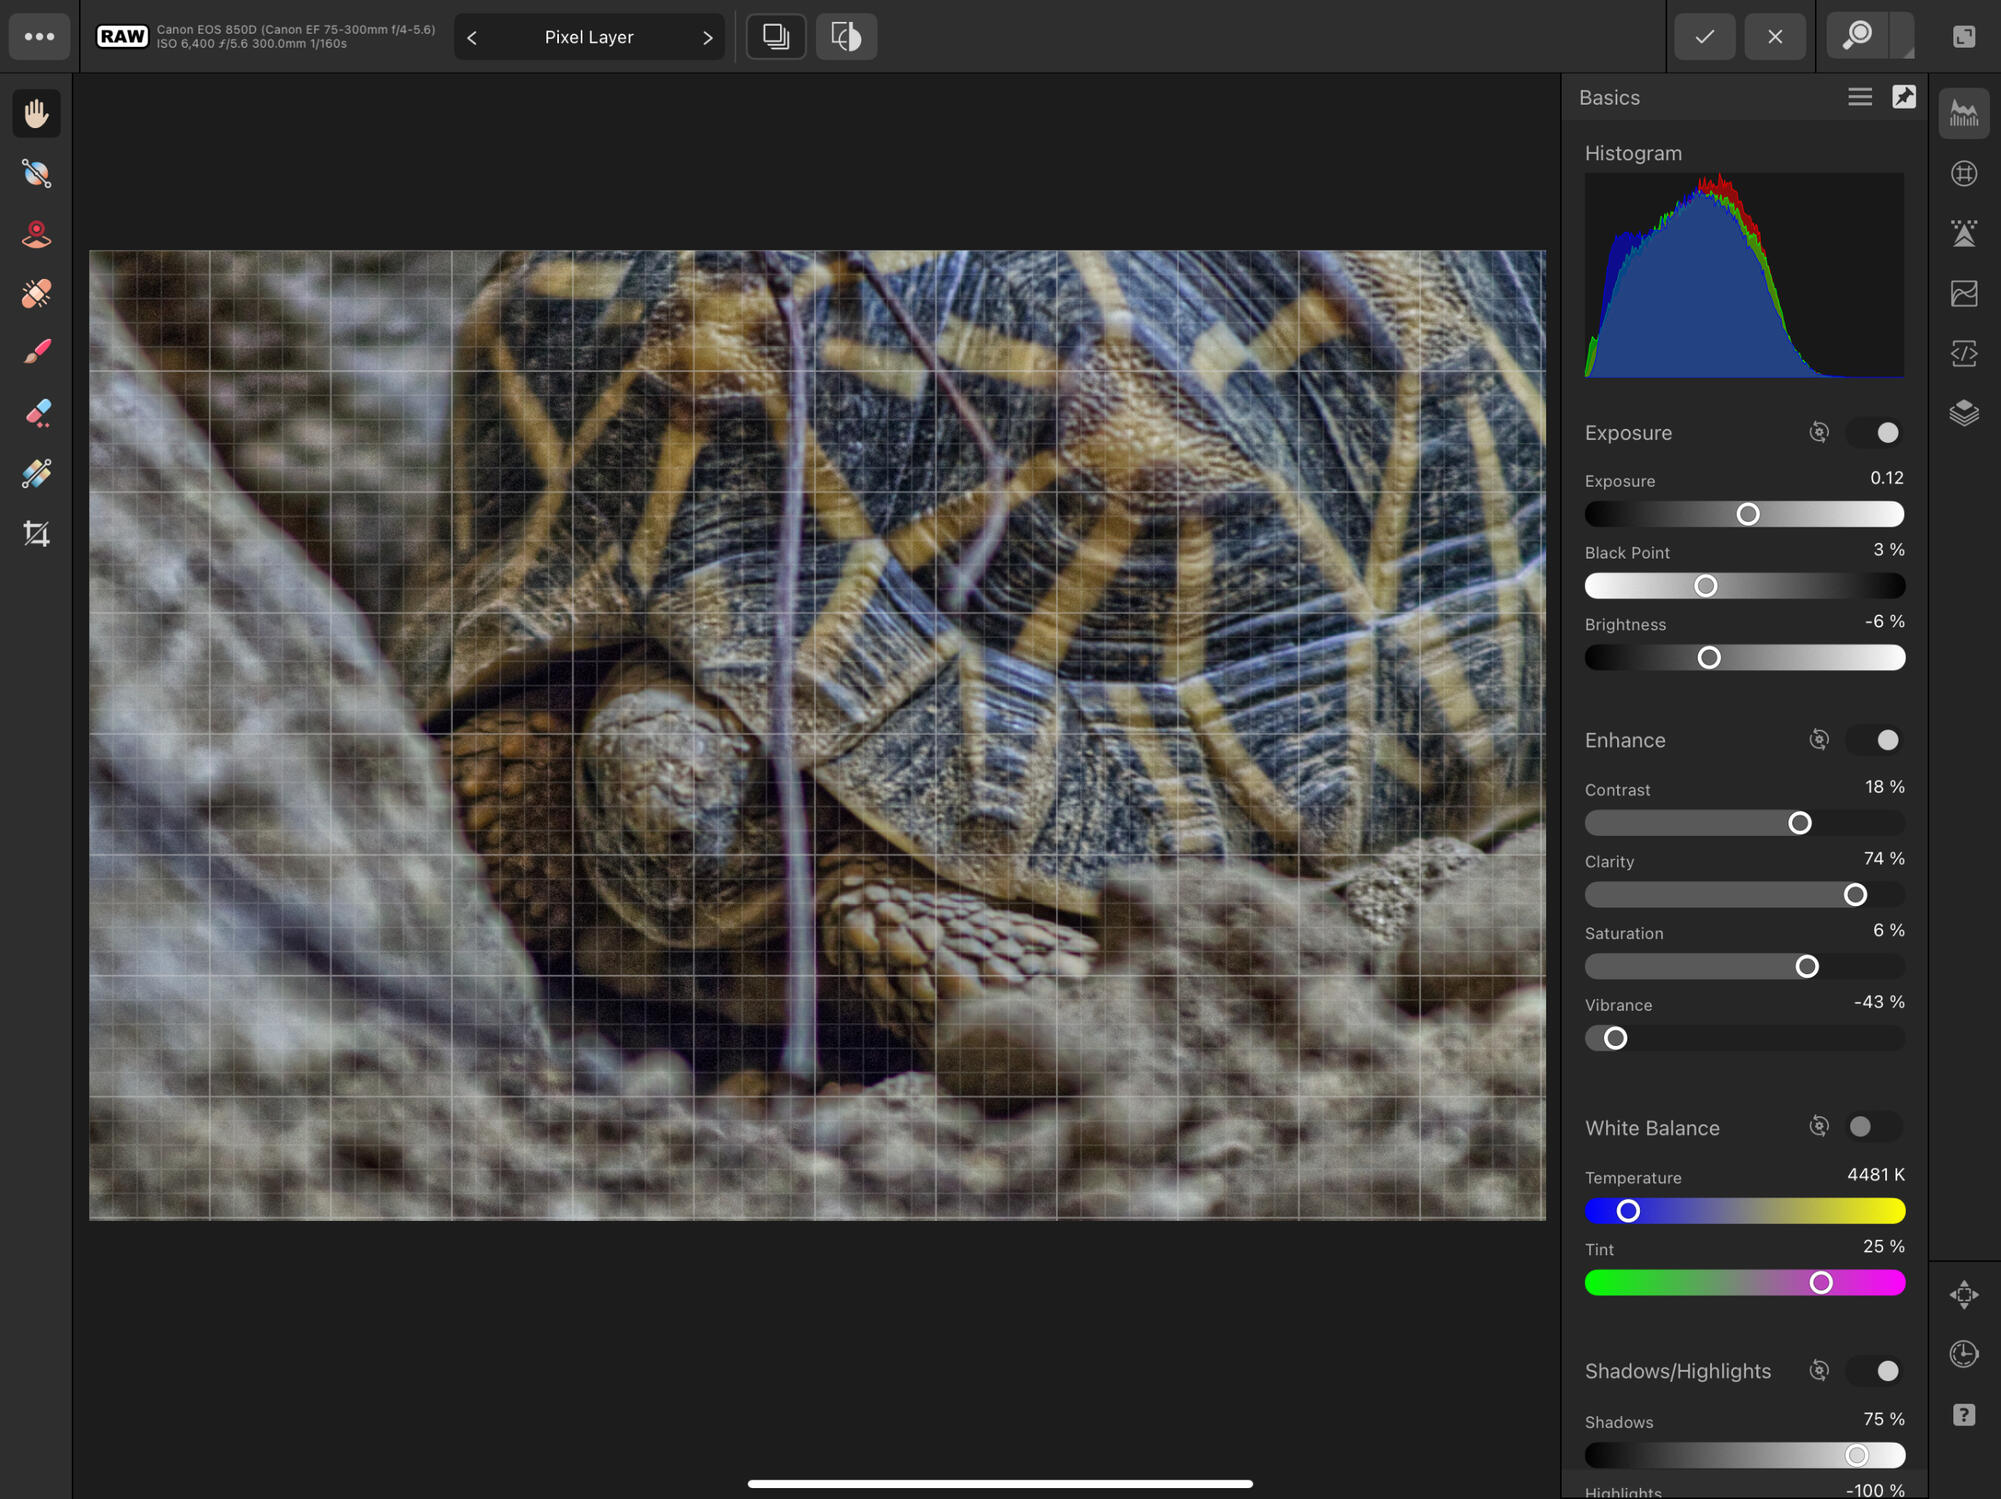This screenshot has width=2001, height=1499.
Task: Toggle the Shadows/Highlights section switch
Action: (x=1876, y=1371)
